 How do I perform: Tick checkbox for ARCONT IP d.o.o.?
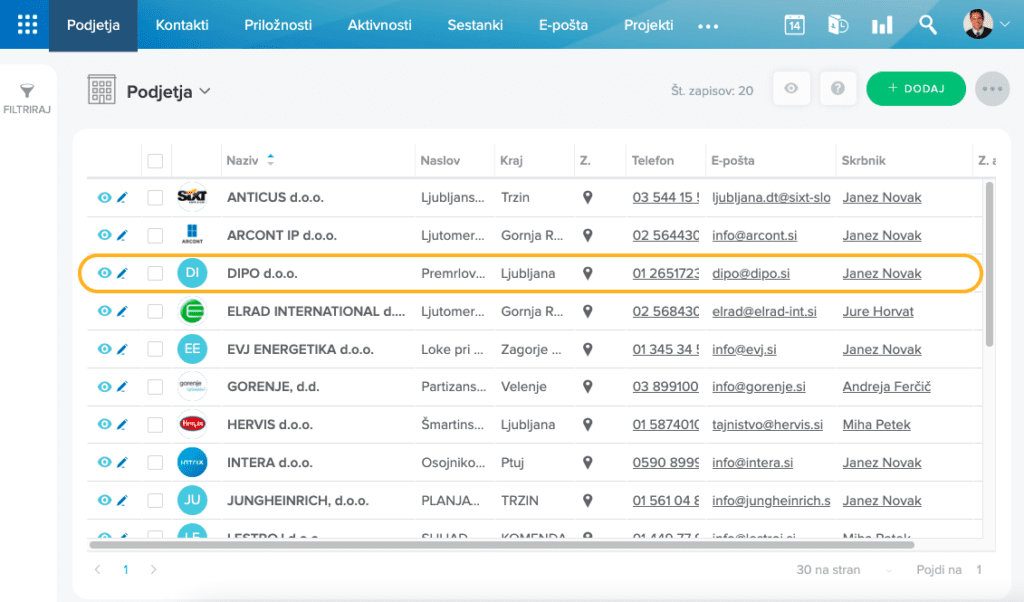coord(155,236)
